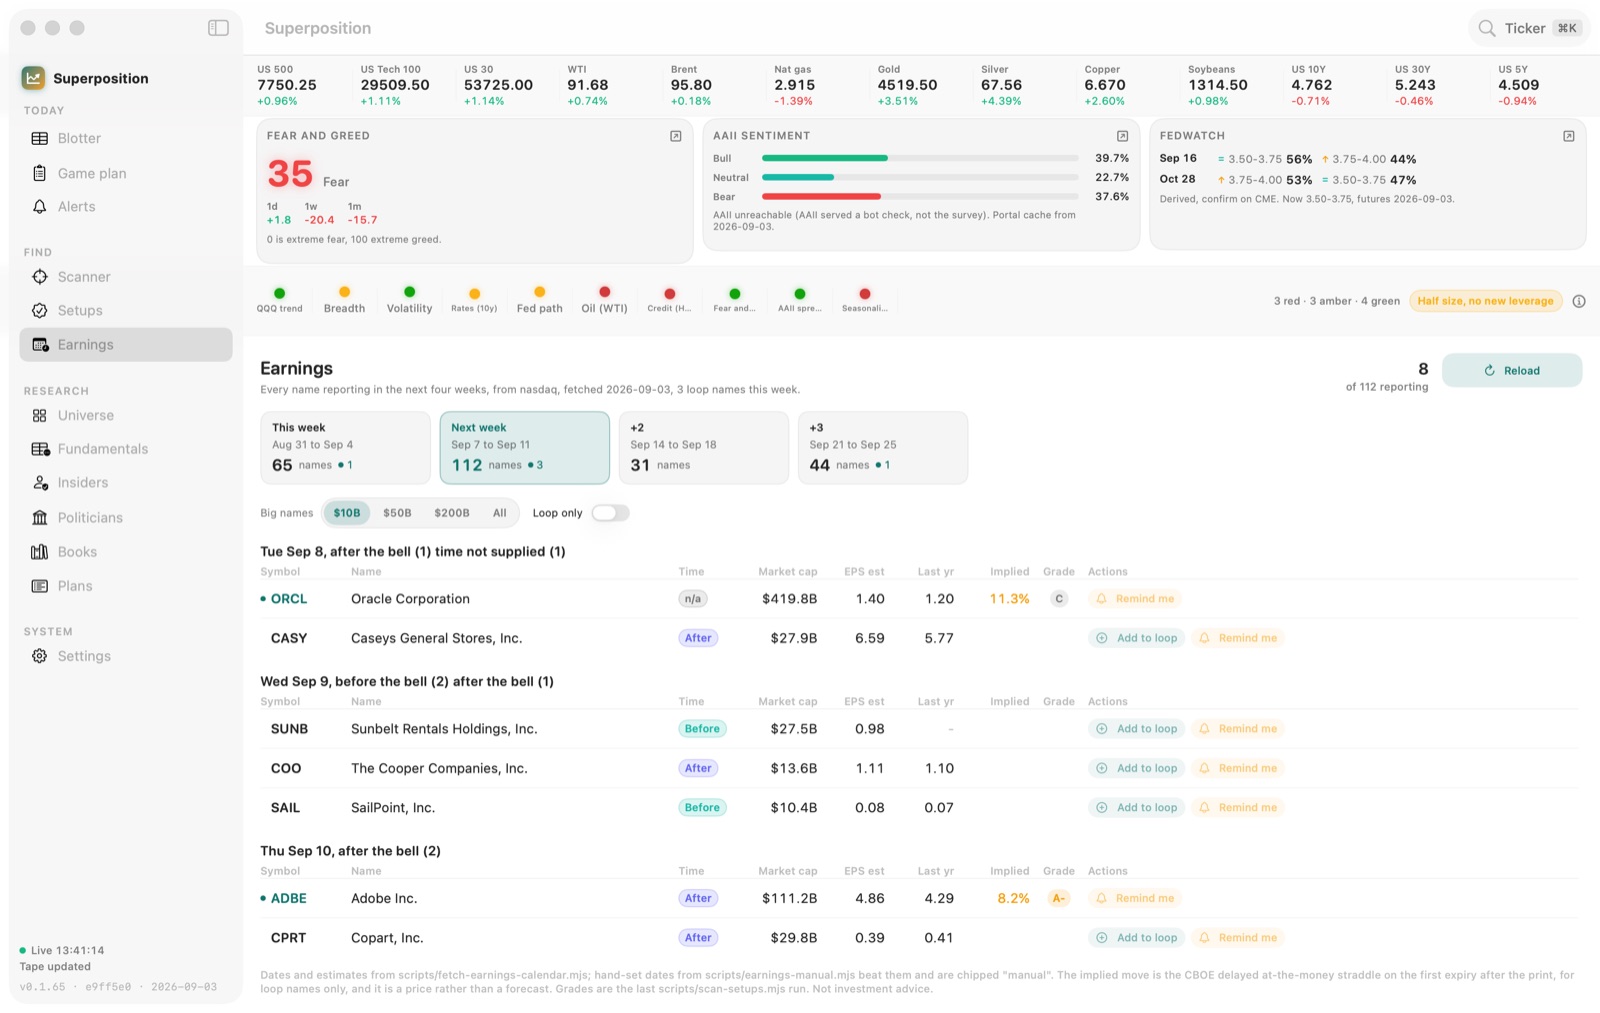Click the Fed path indicator dot
Viewport: 1600px width, 1013px height.
tap(540, 292)
